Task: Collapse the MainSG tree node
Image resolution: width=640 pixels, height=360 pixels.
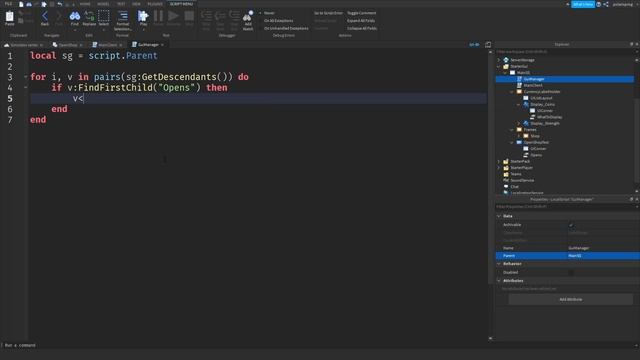Action: pos(505,73)
